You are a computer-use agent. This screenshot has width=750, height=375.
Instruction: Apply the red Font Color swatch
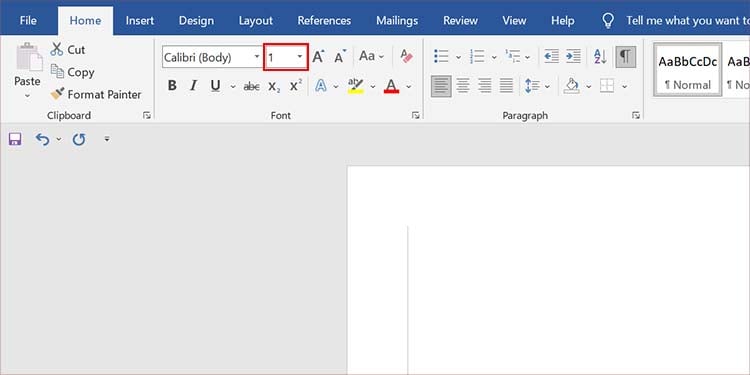(x=392, y=86)
